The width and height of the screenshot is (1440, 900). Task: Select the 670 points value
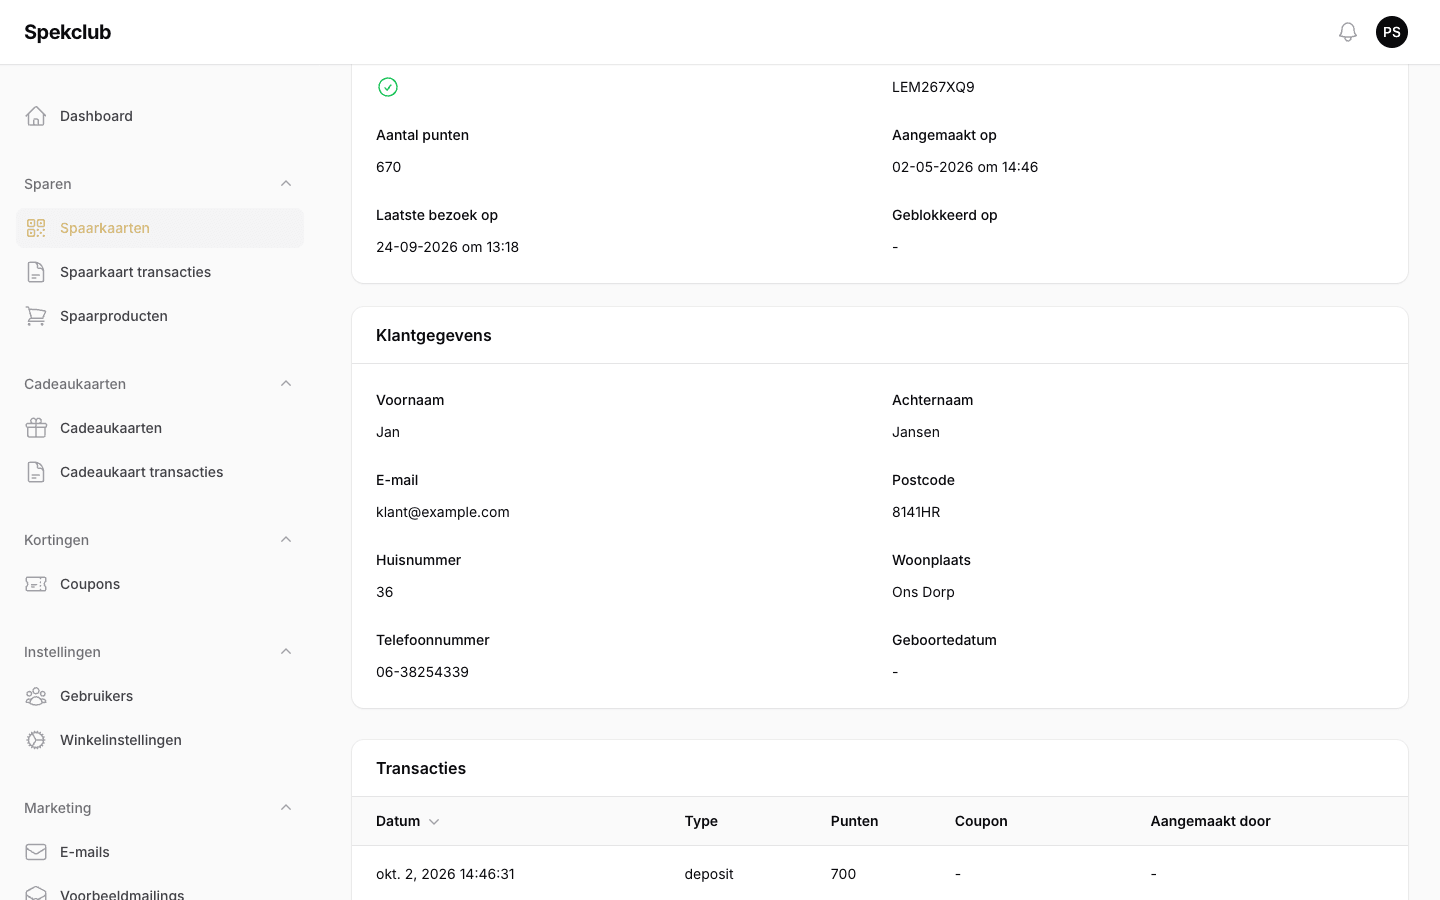pos(389,167)
